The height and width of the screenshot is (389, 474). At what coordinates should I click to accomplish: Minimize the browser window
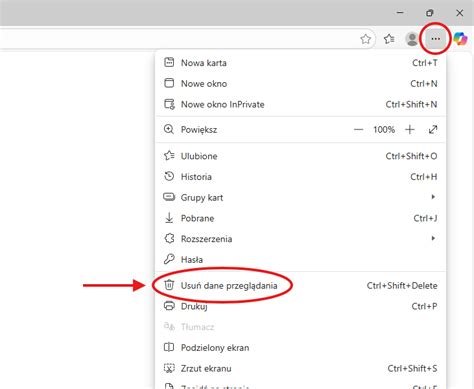coord(400,13)
